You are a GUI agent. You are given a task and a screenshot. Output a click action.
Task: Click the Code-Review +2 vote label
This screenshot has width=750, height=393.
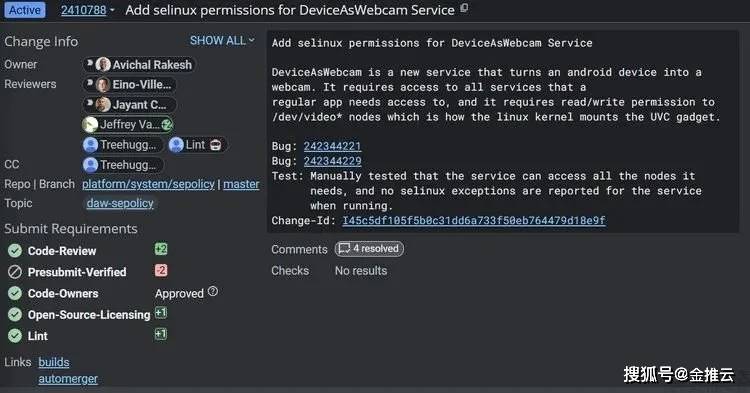tap(161, 249)
